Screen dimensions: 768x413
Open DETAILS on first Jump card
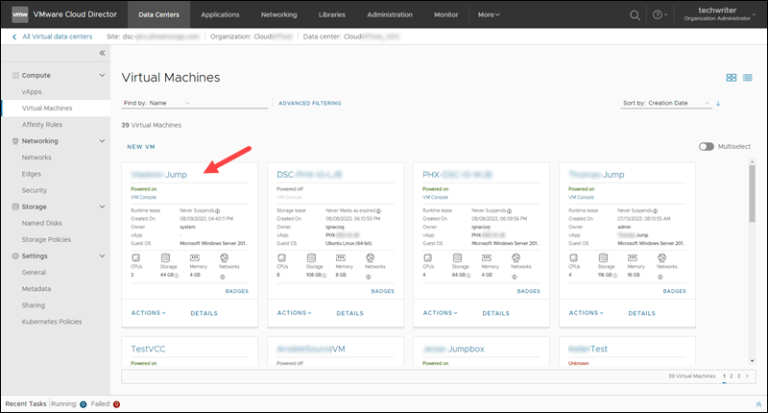point(204,313)
